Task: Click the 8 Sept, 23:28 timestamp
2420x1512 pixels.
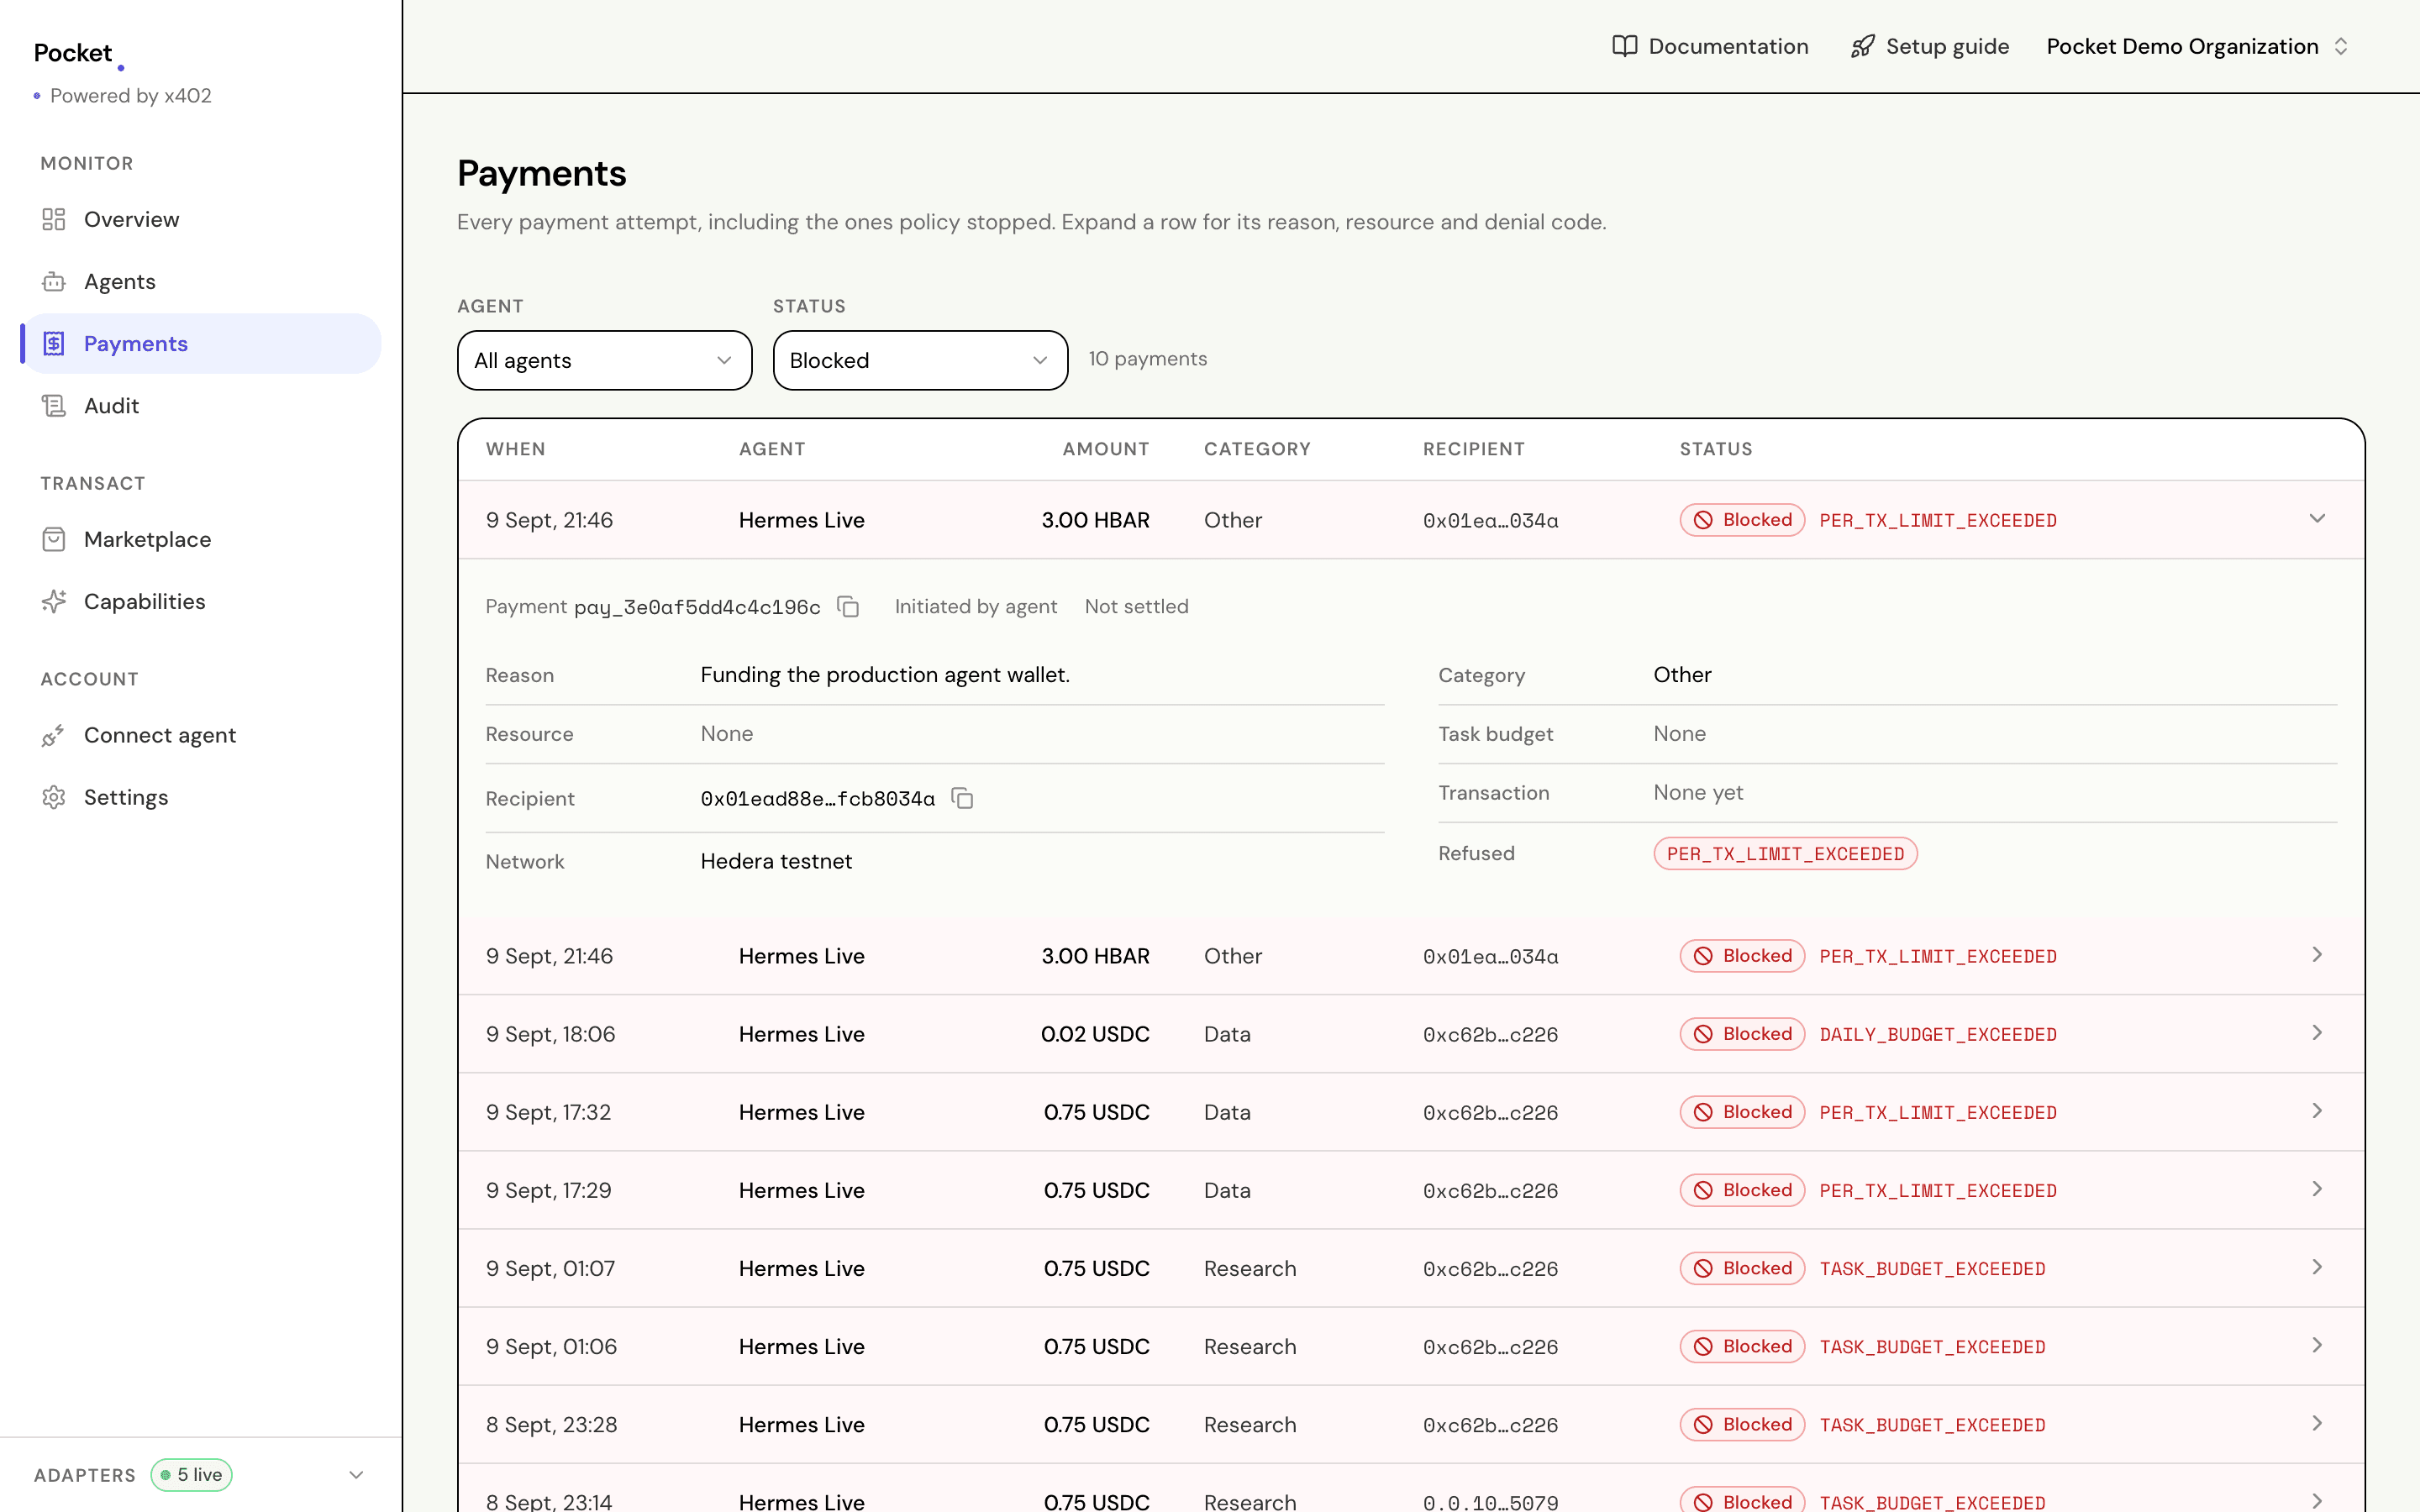Action: click(551, 1424)
